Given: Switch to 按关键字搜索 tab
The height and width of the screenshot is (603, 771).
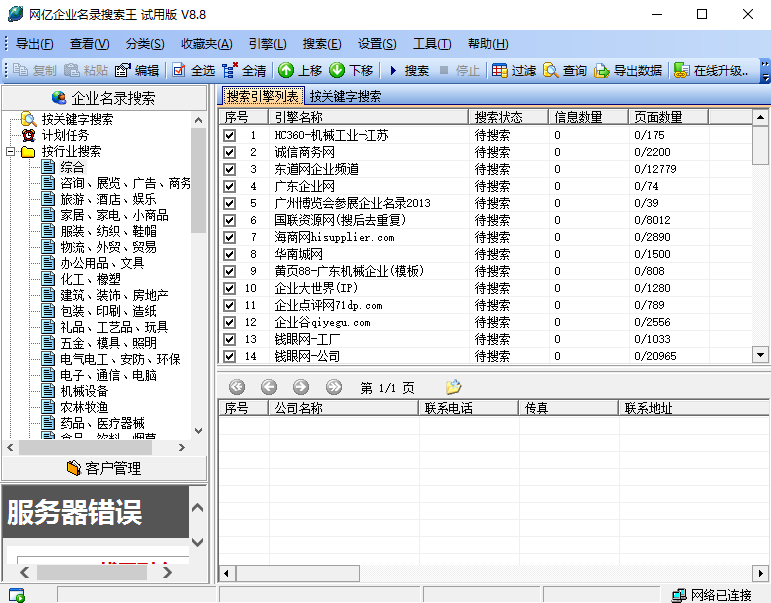Looking at the screenshot, I should click(345, 96).
